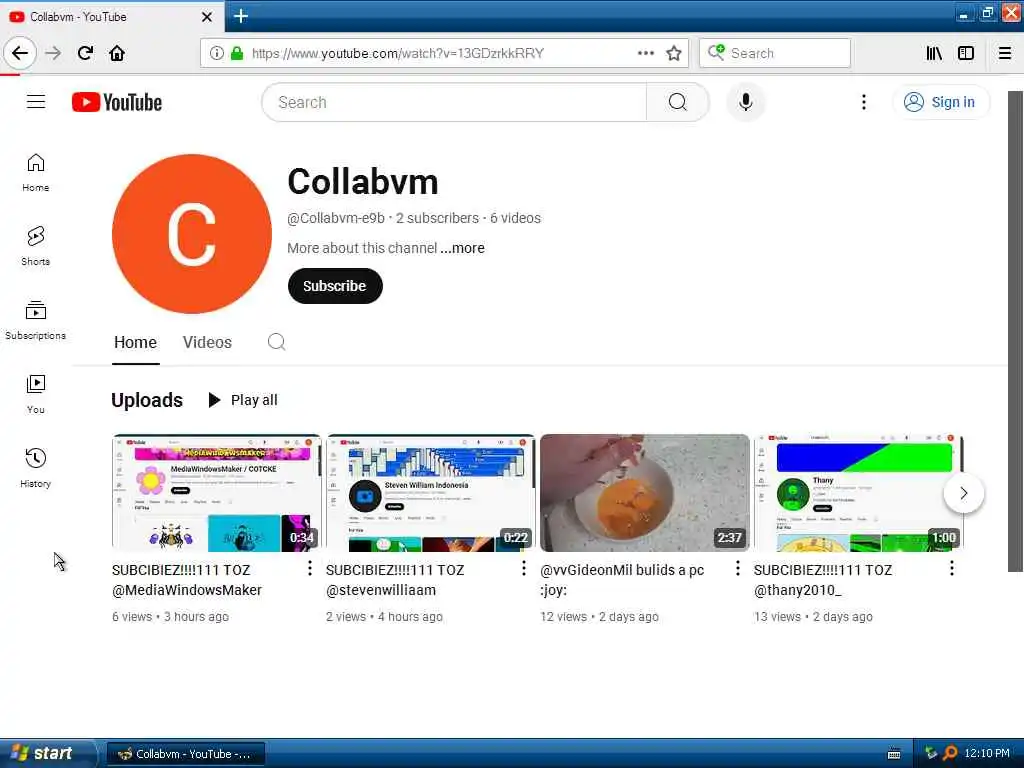Screen dimensions: 1024x768
Task: Click the network icon in system tray
Action: [931, 754]
